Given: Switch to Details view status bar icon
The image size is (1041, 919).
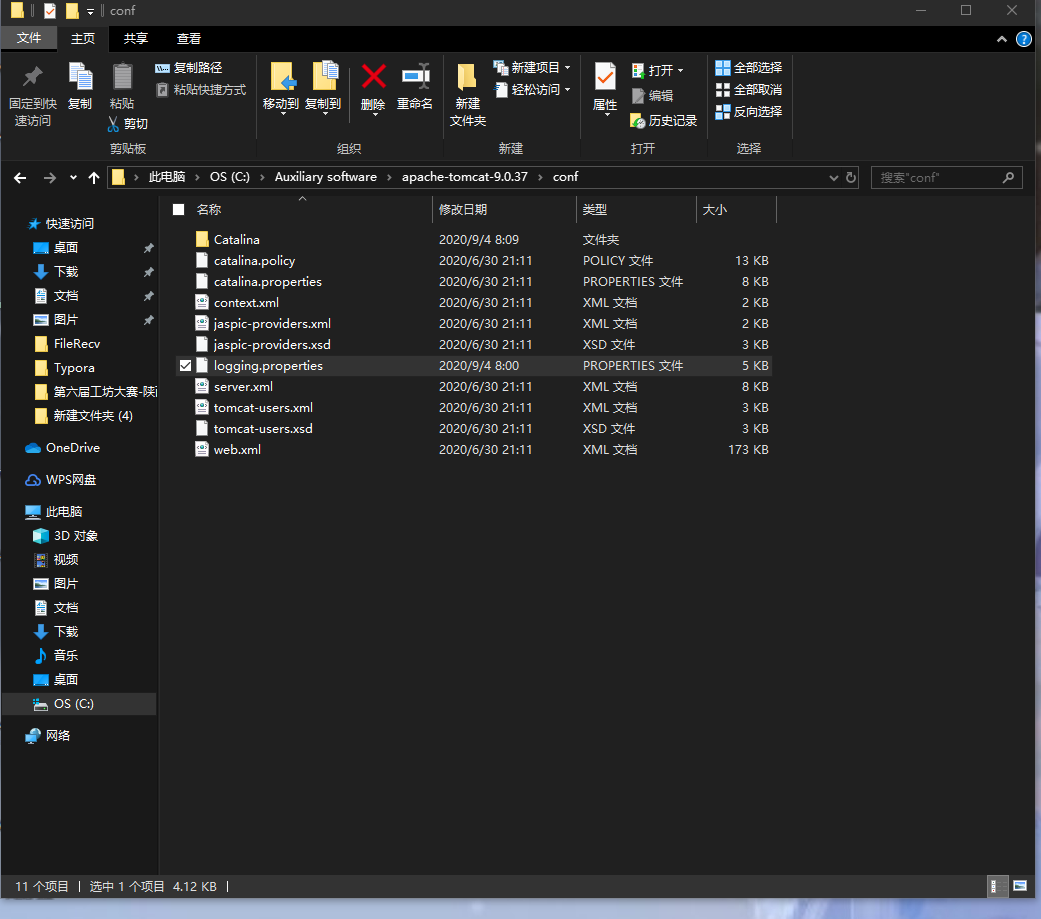Looking at the screenshot, I should [x=997, y=886].
